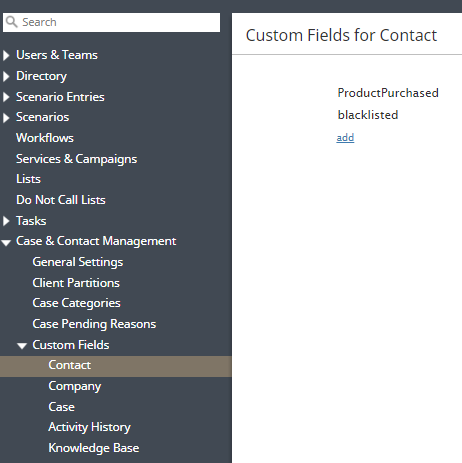Open Case Pending Reasons
462x463 pixels.
click(x=94, y=324)
